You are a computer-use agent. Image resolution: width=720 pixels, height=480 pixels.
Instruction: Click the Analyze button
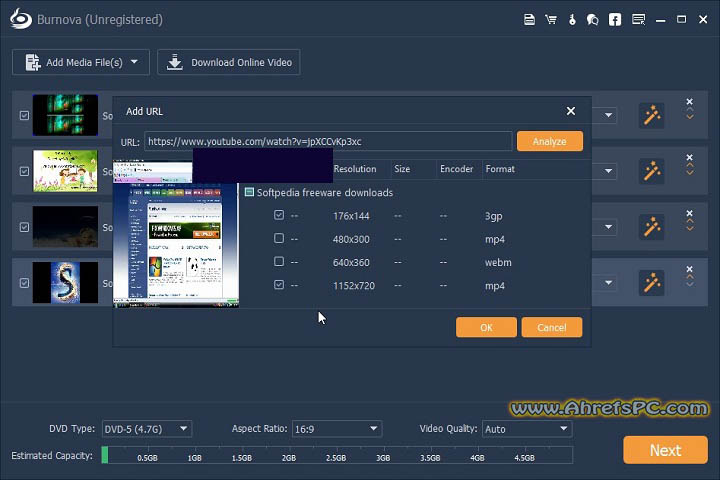click(x=550, y=141)
